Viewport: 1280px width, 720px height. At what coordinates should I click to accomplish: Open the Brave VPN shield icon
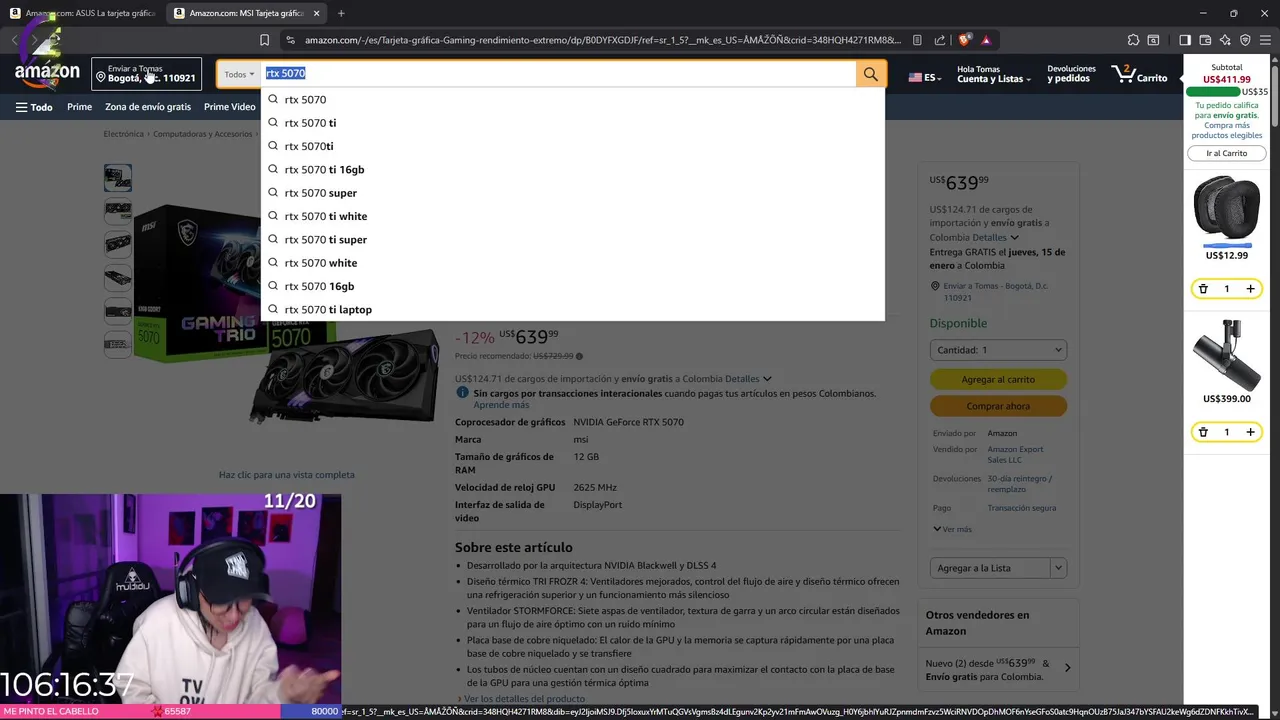coord(1245,40)
